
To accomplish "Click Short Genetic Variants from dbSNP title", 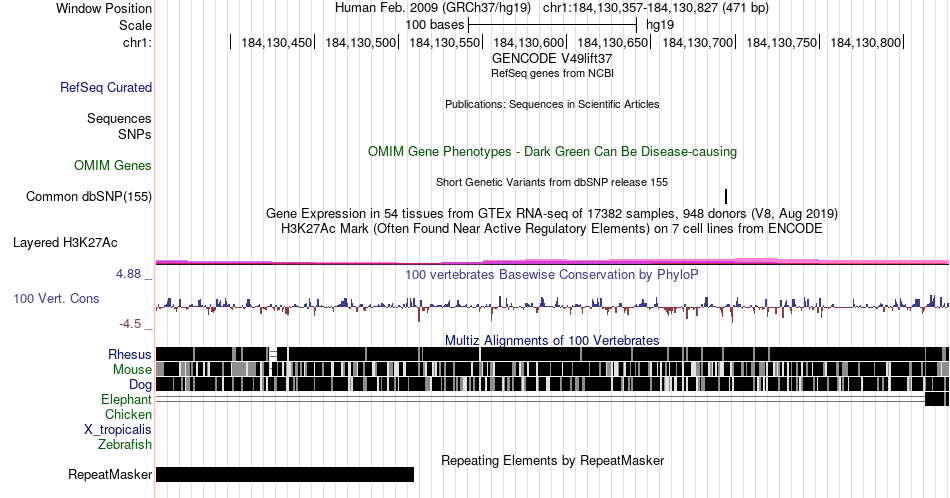I will [552, 182].
